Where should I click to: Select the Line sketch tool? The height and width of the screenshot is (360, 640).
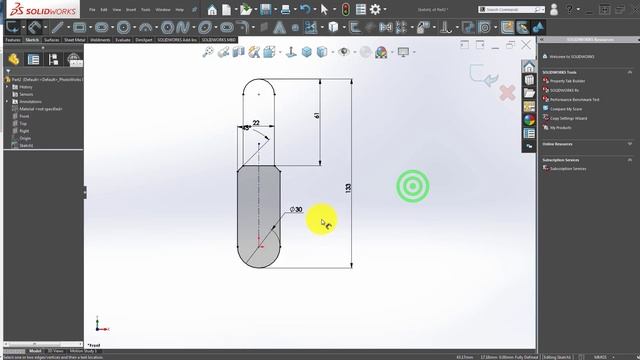(x=57, y=27)
